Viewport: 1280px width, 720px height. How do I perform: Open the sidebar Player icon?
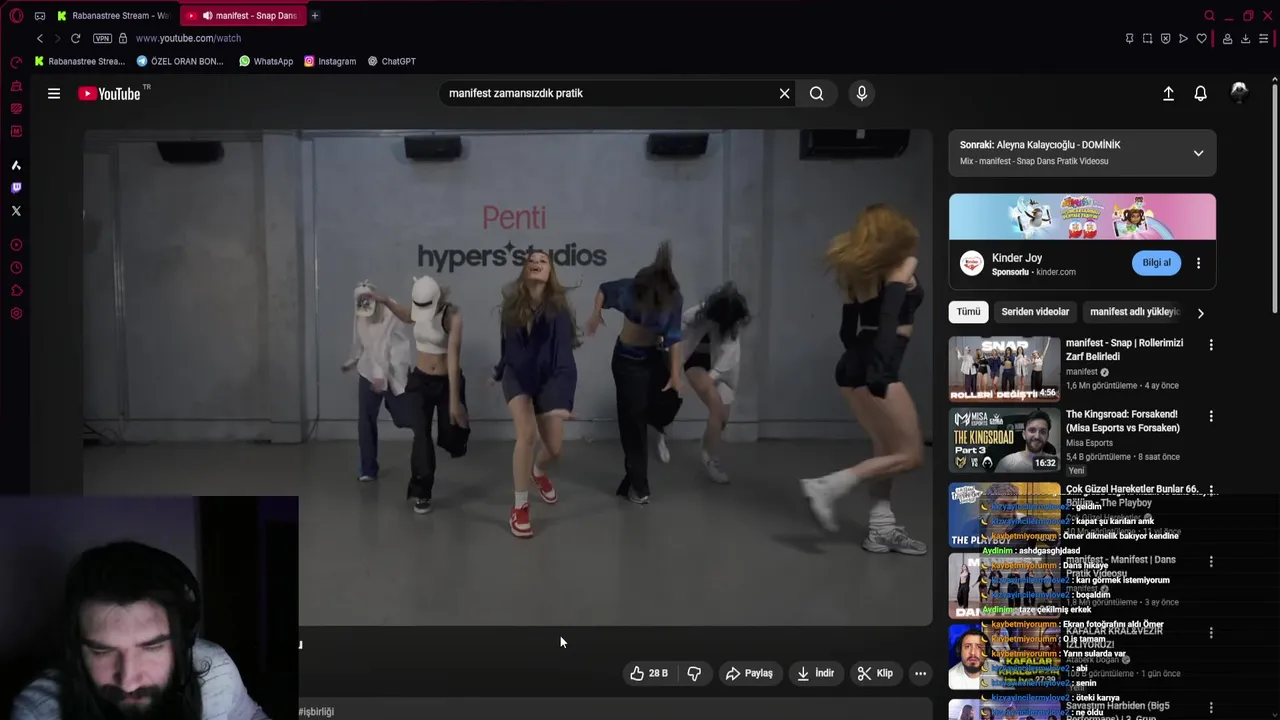[16, 245]
